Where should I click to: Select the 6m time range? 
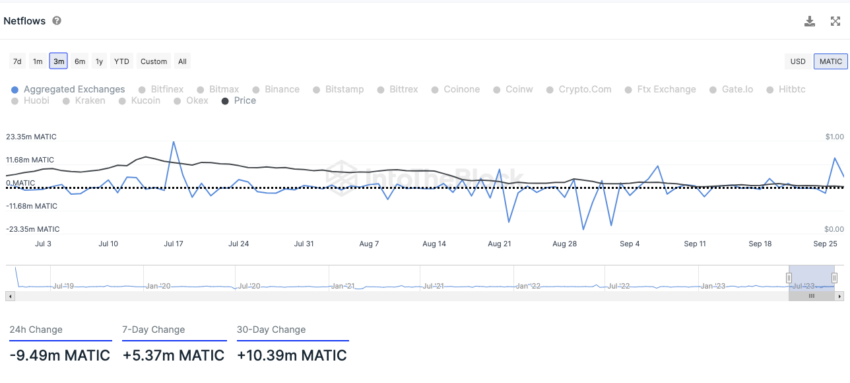pyautogui.click(x=80, y=61)
